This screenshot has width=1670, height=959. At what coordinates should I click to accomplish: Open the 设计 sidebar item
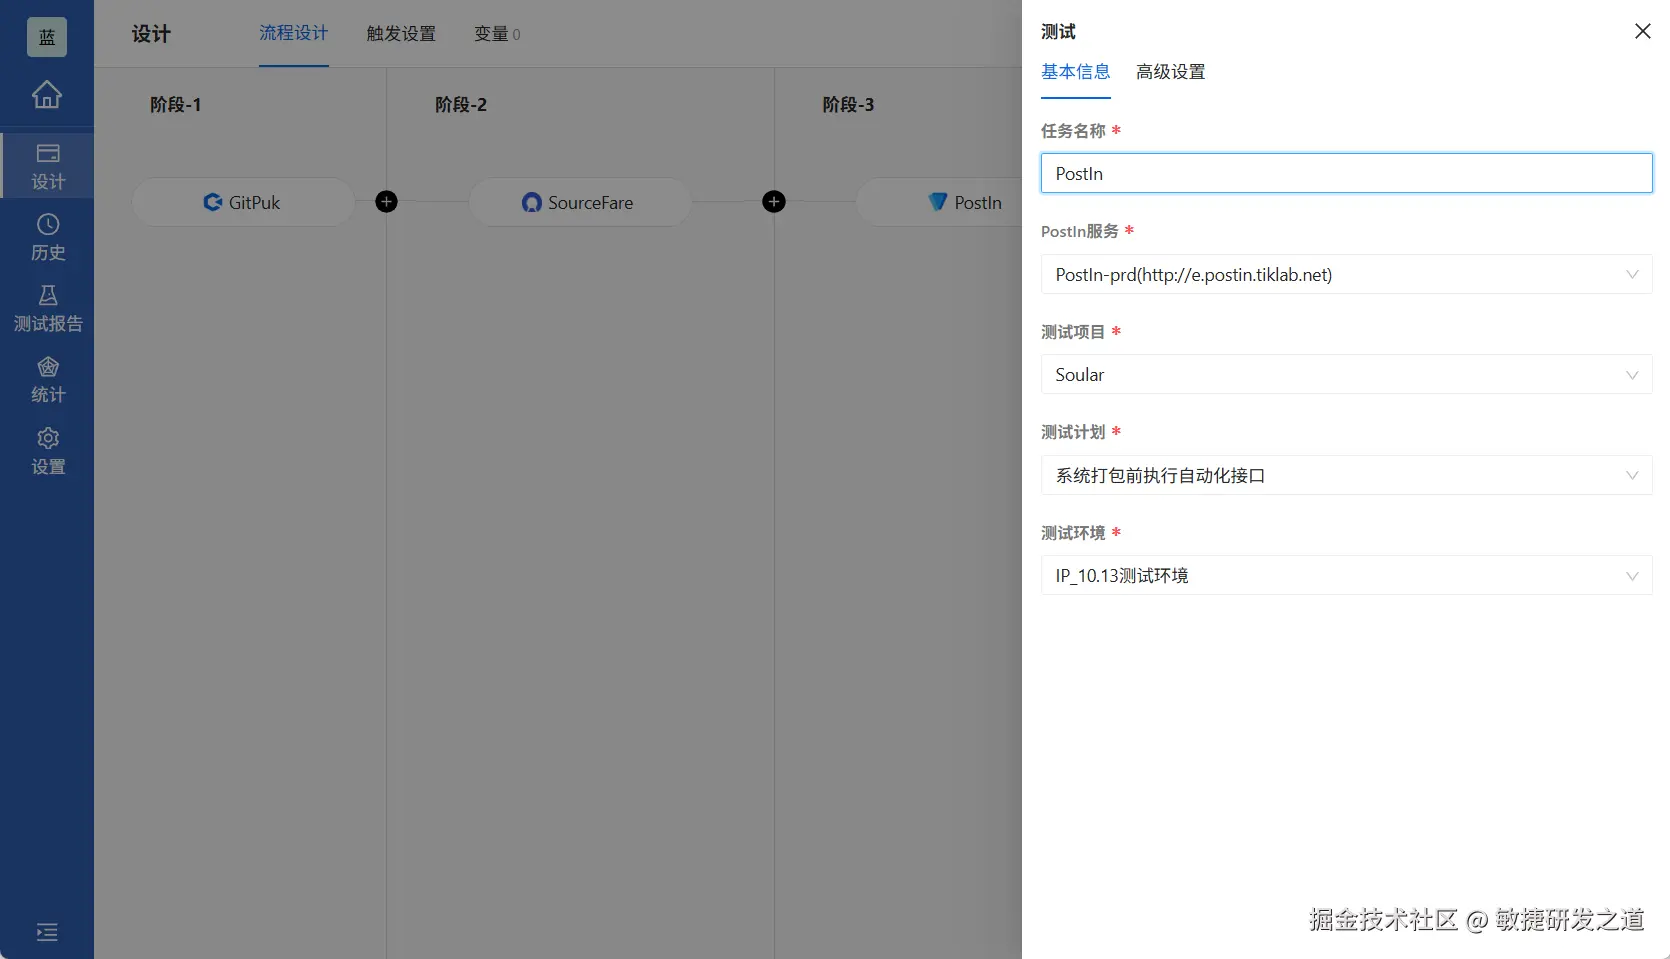point(47,166)
